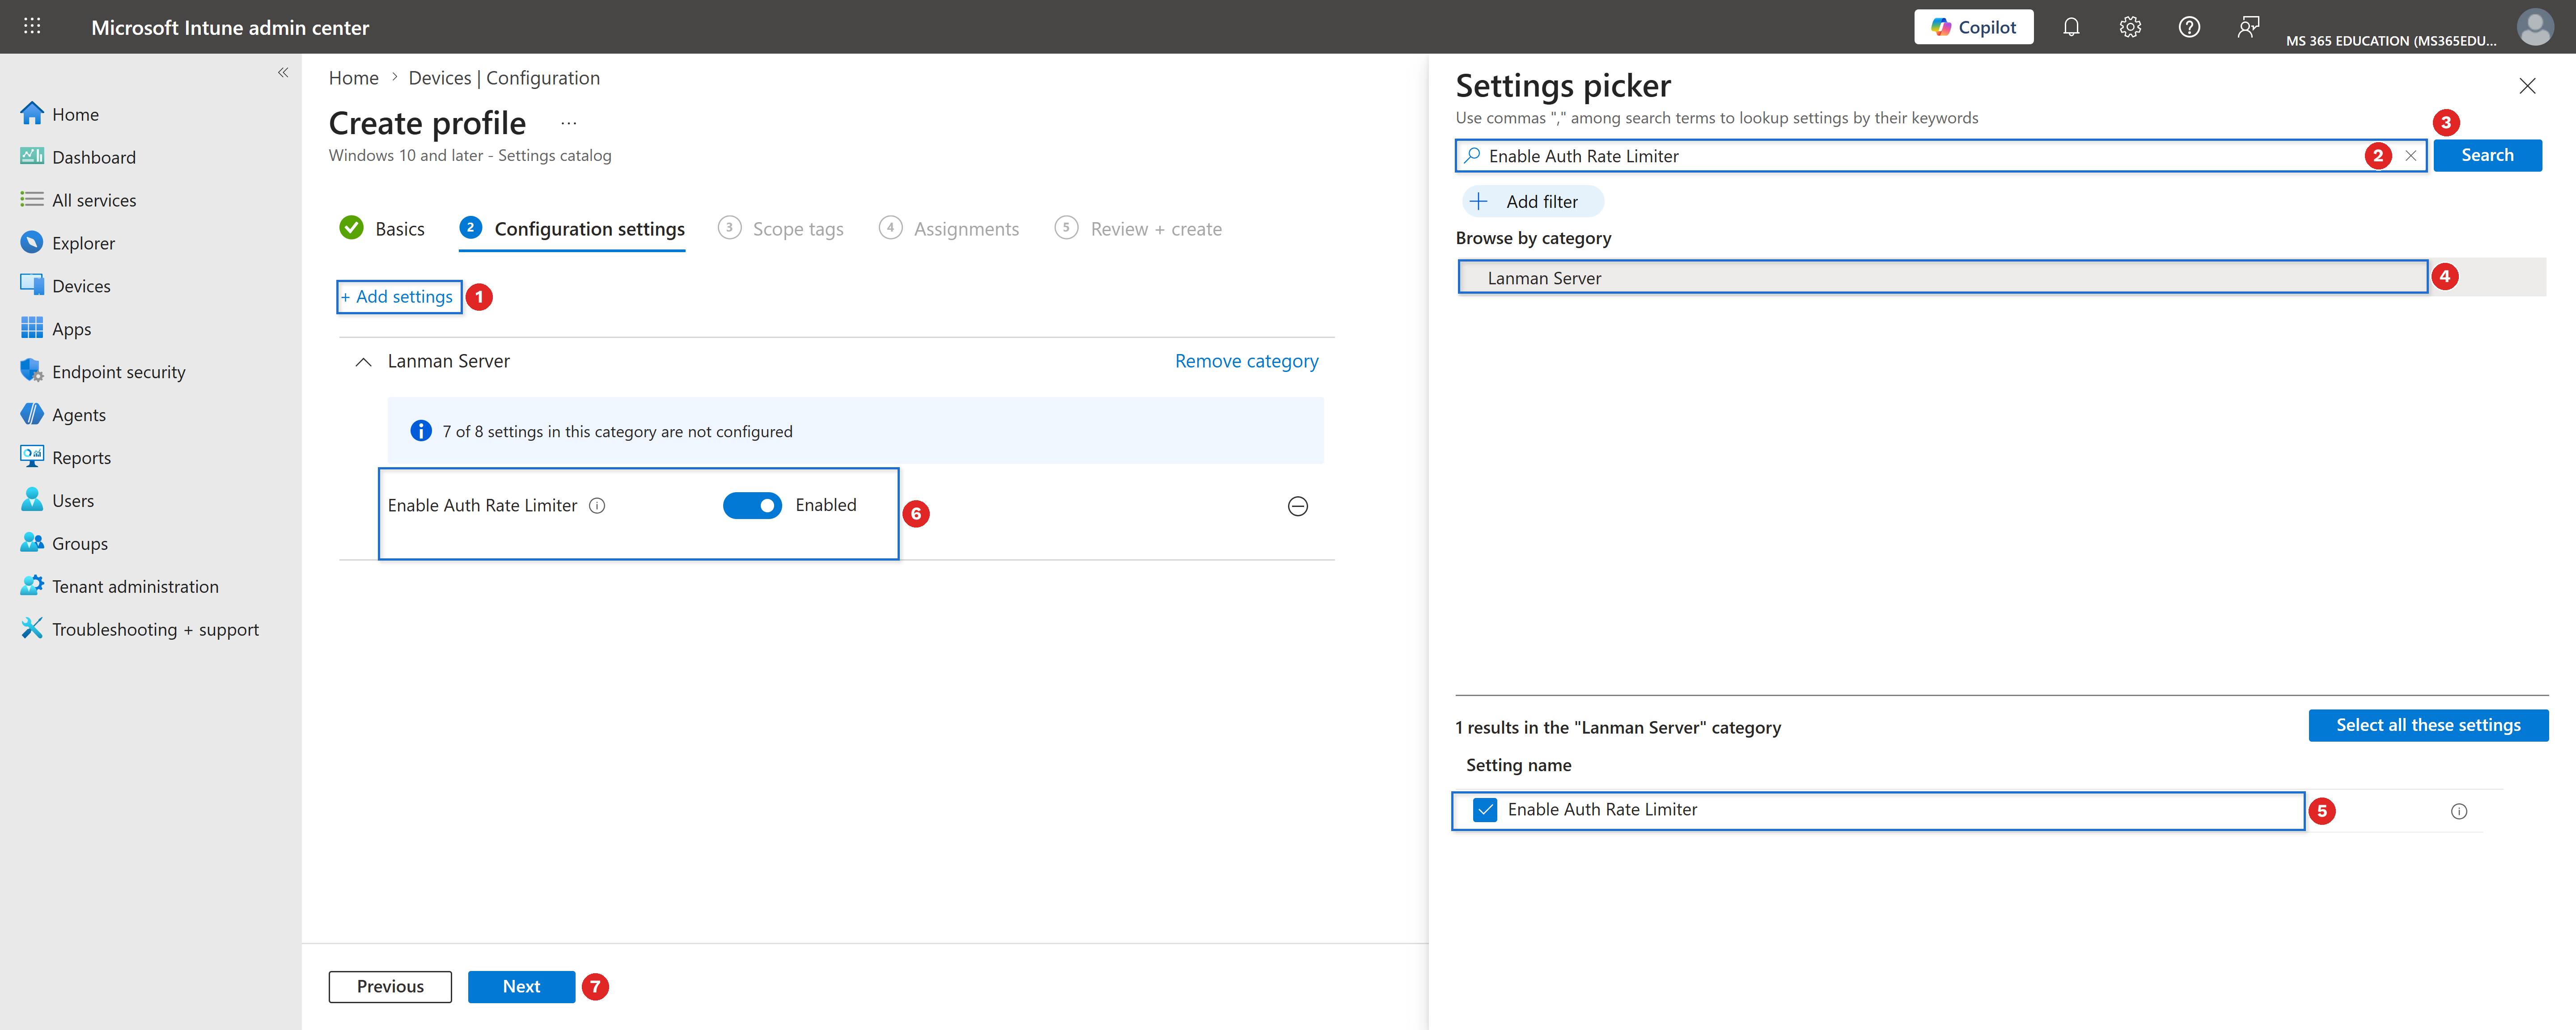Open the Create profile ellipsis menu
2576x1030 pixels.
569,123
